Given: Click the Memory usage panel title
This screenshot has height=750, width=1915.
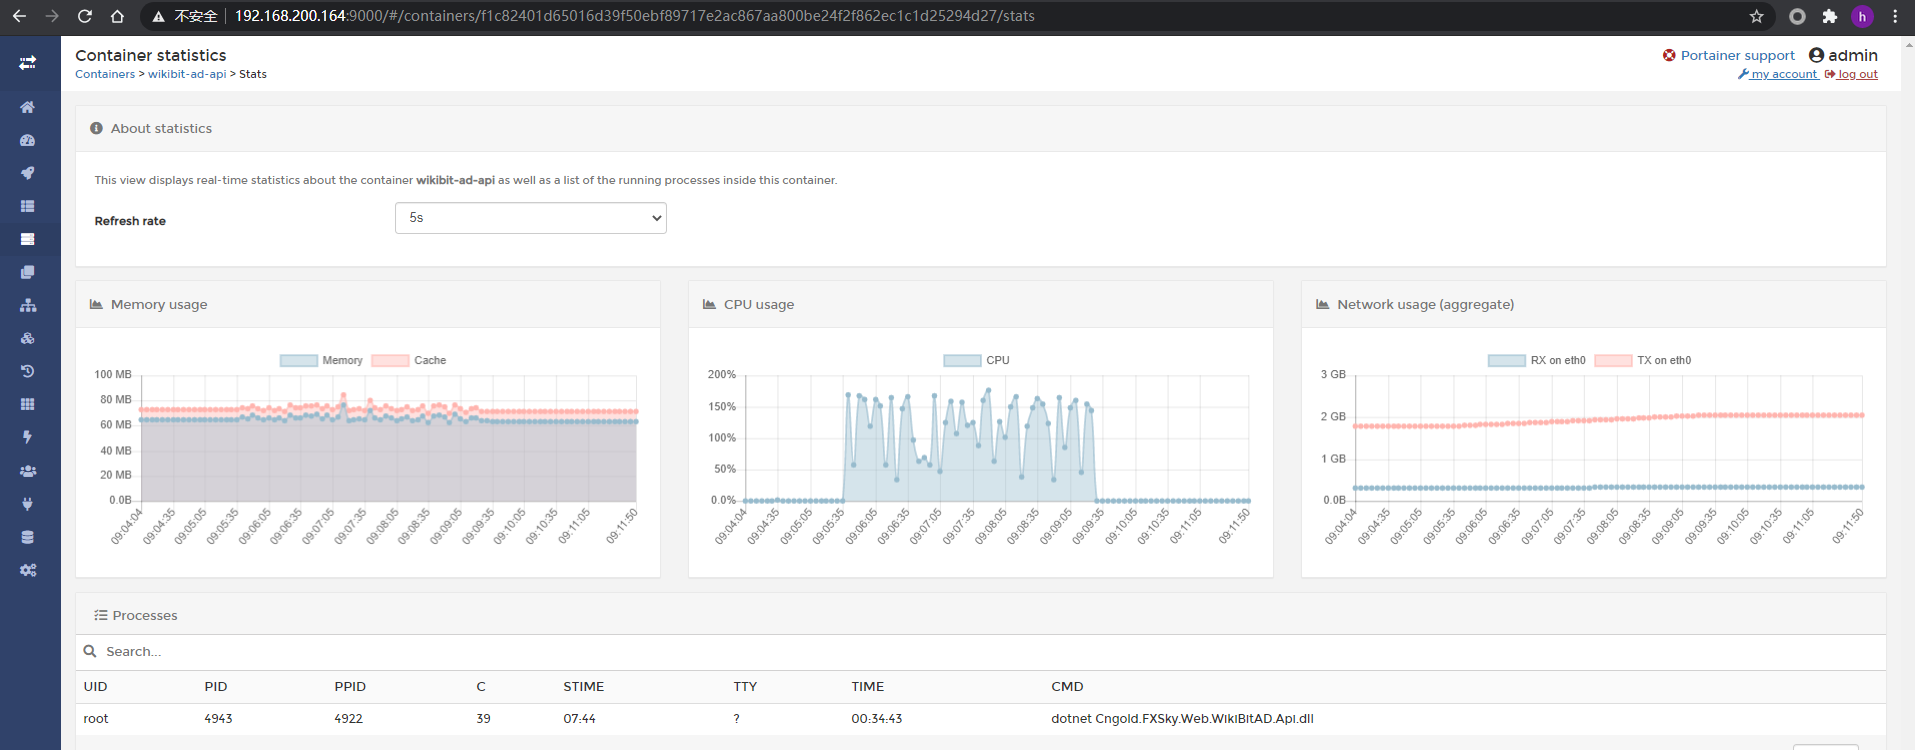Looking at the screenshot, I should 159,305.
